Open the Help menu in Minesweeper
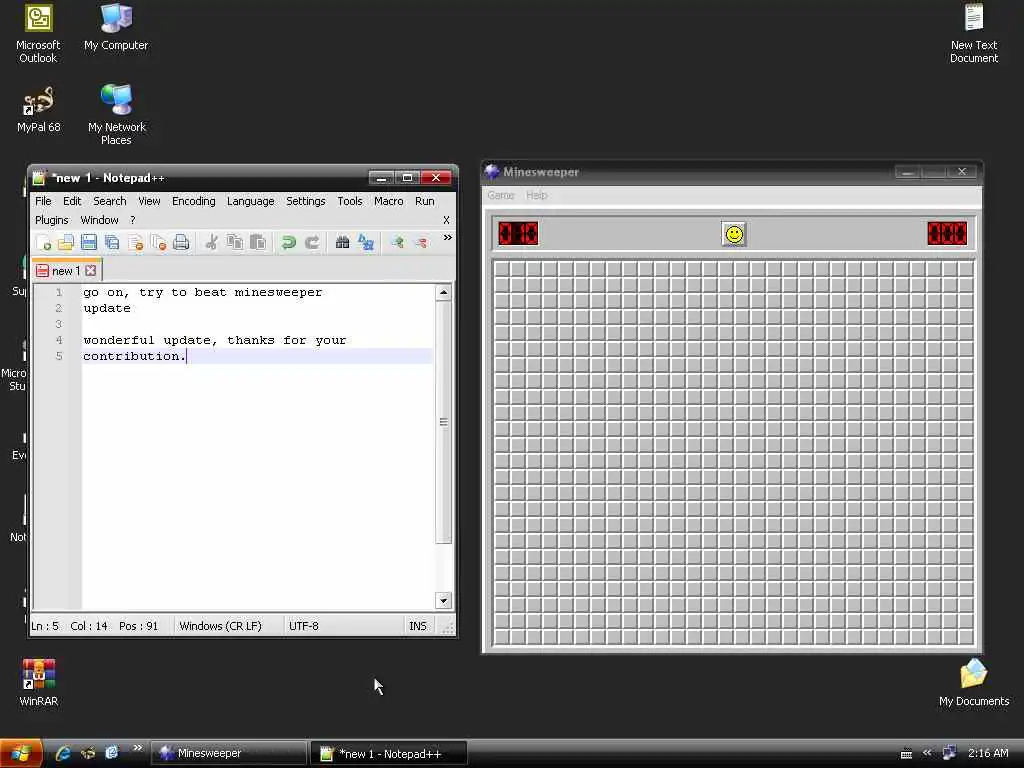Screen dimensions: 1024x768 (x=537, y=195)
